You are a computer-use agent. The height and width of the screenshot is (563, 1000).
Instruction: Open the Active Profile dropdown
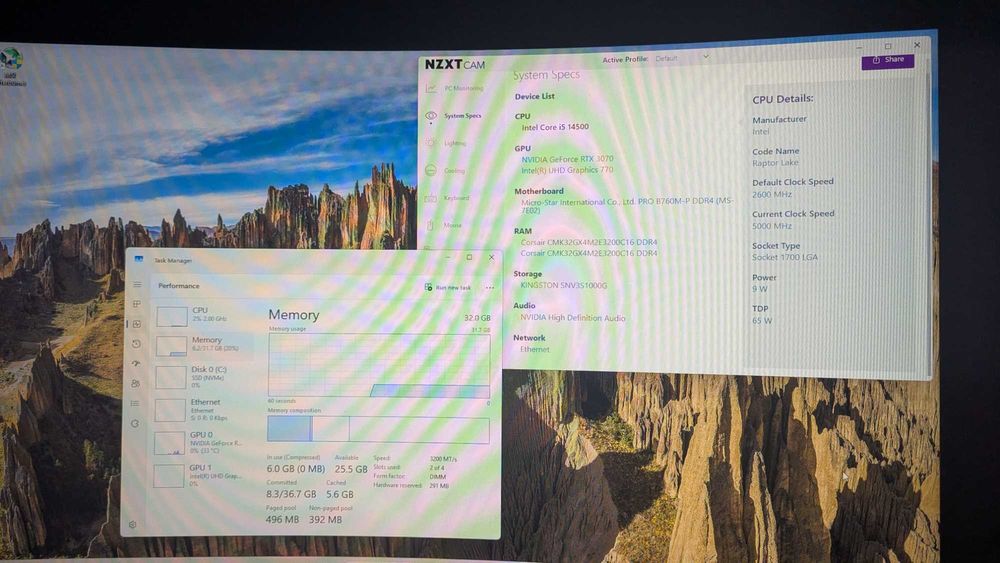tap(682, 58)
